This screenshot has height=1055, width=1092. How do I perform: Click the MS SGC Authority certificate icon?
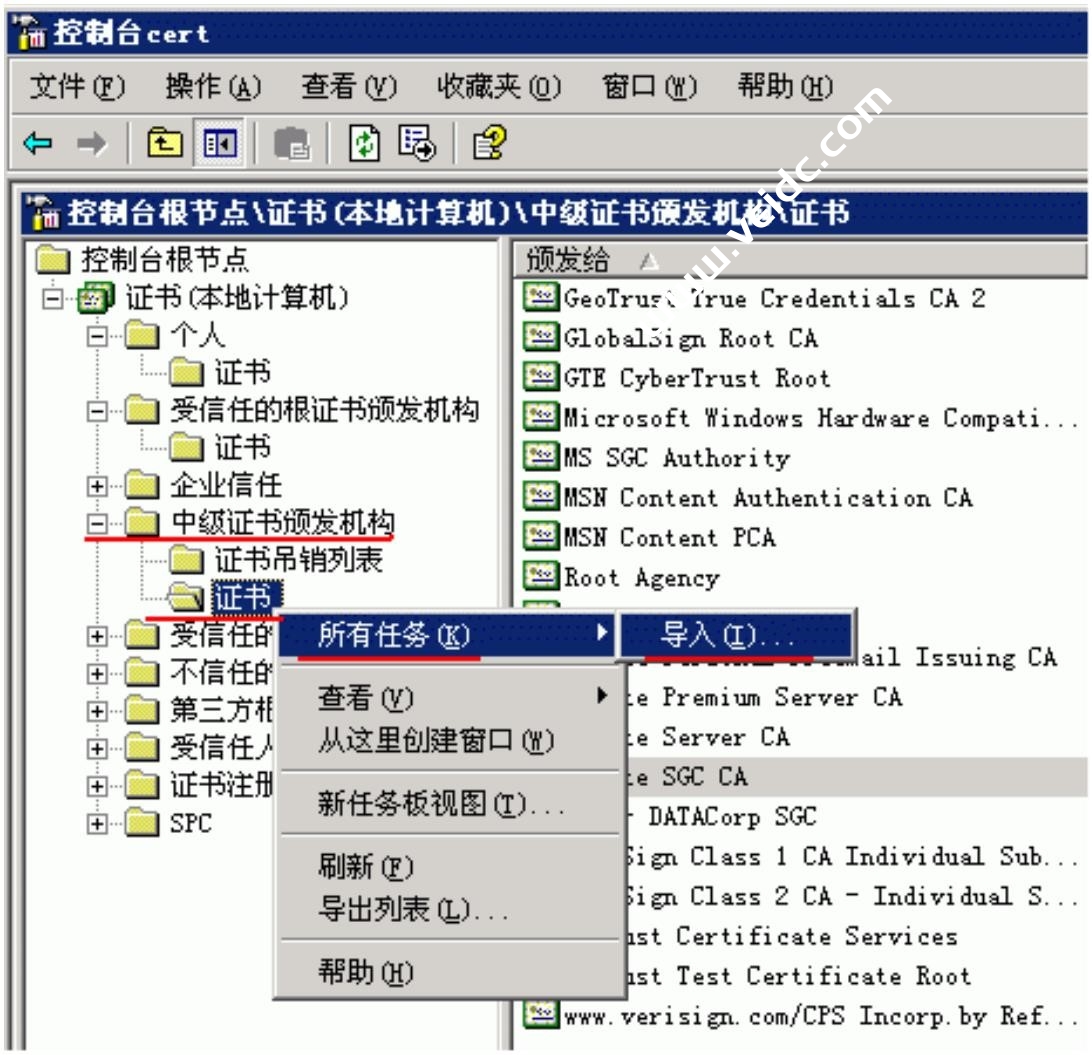540,457
